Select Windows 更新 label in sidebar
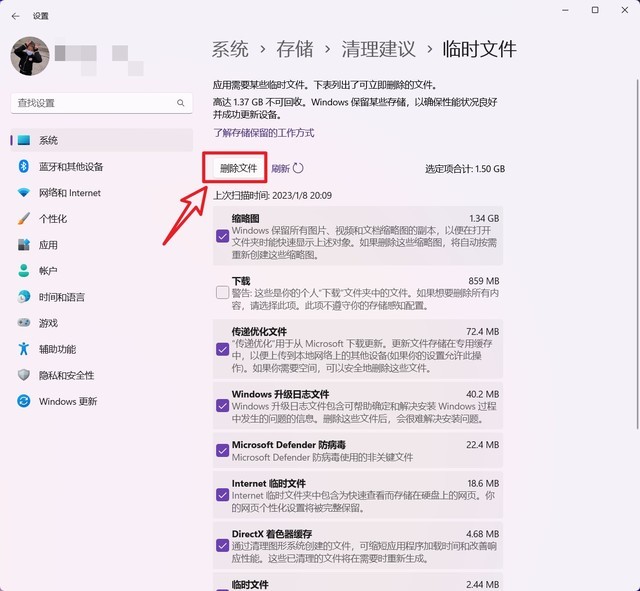Screen dimensions: 640x591 point(68,401)
